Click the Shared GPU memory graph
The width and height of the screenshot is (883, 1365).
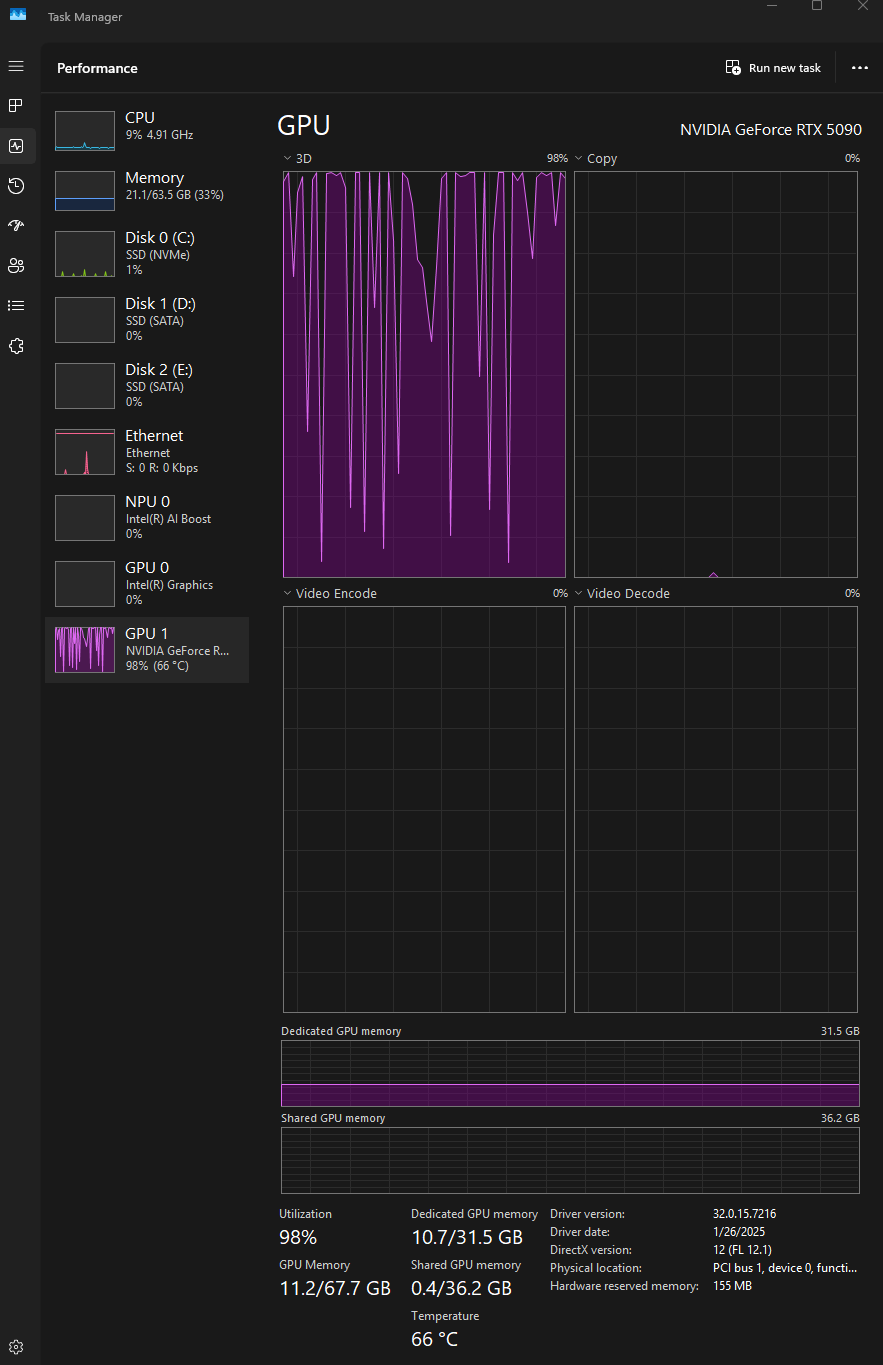[570, 1161]
